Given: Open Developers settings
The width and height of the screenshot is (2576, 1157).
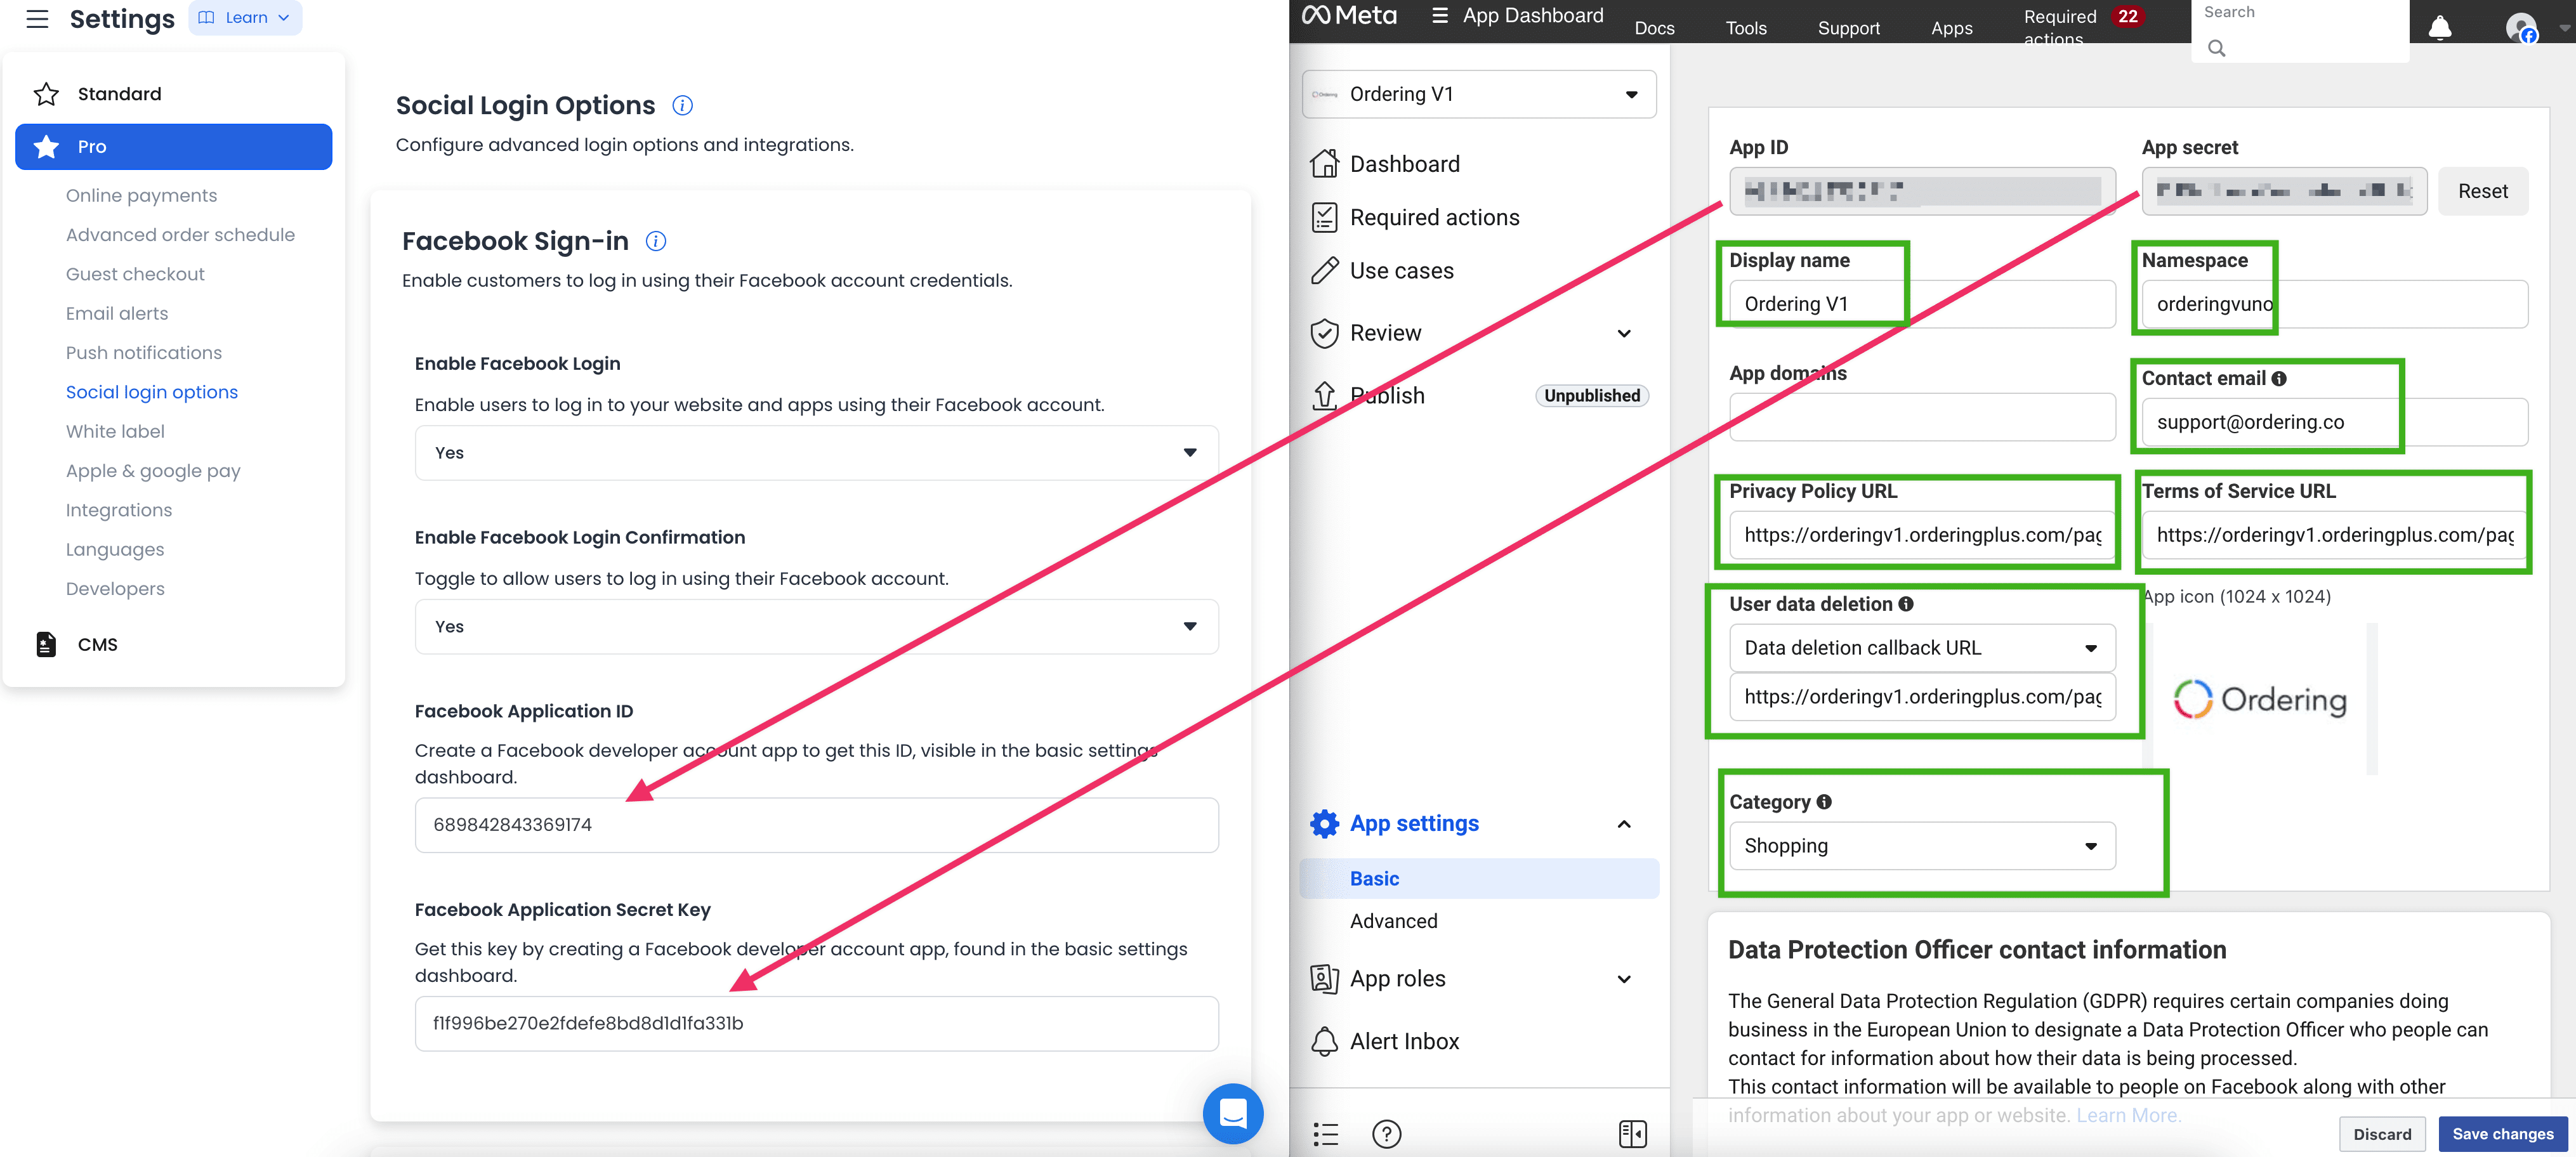Looking at the screenshot, I should [x=115, y=589].
